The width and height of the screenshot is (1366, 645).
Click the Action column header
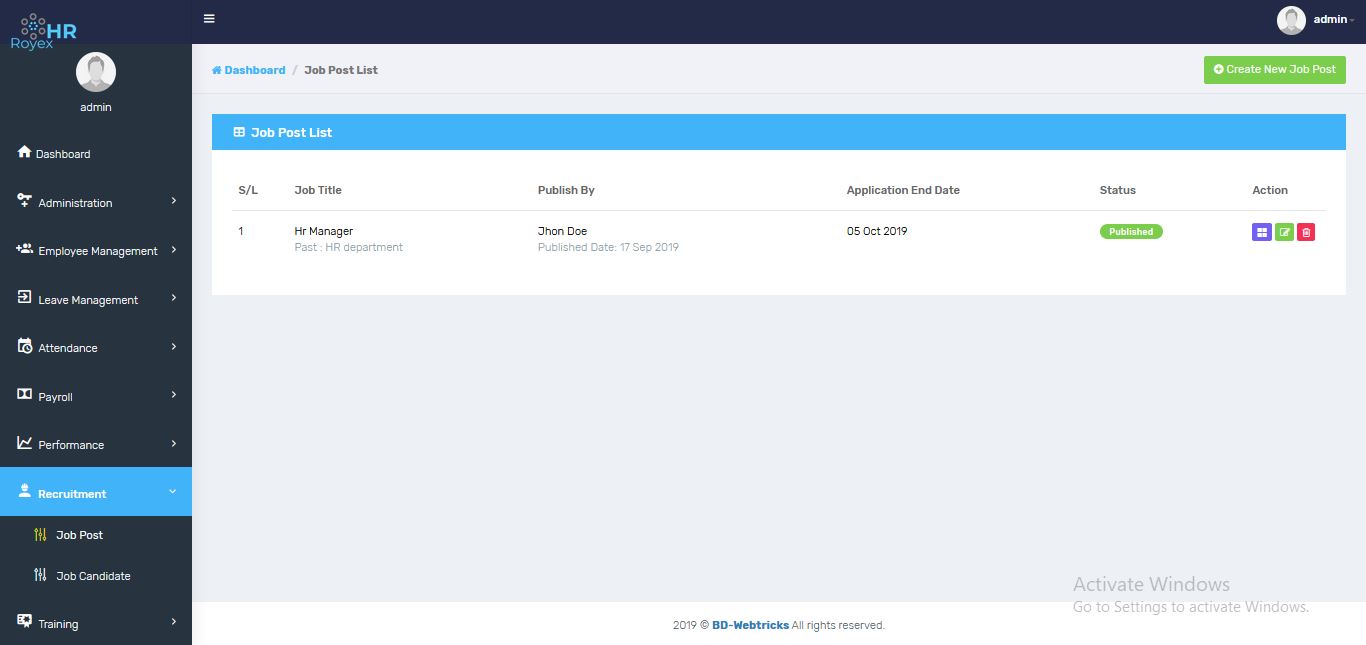(1270, 190)
